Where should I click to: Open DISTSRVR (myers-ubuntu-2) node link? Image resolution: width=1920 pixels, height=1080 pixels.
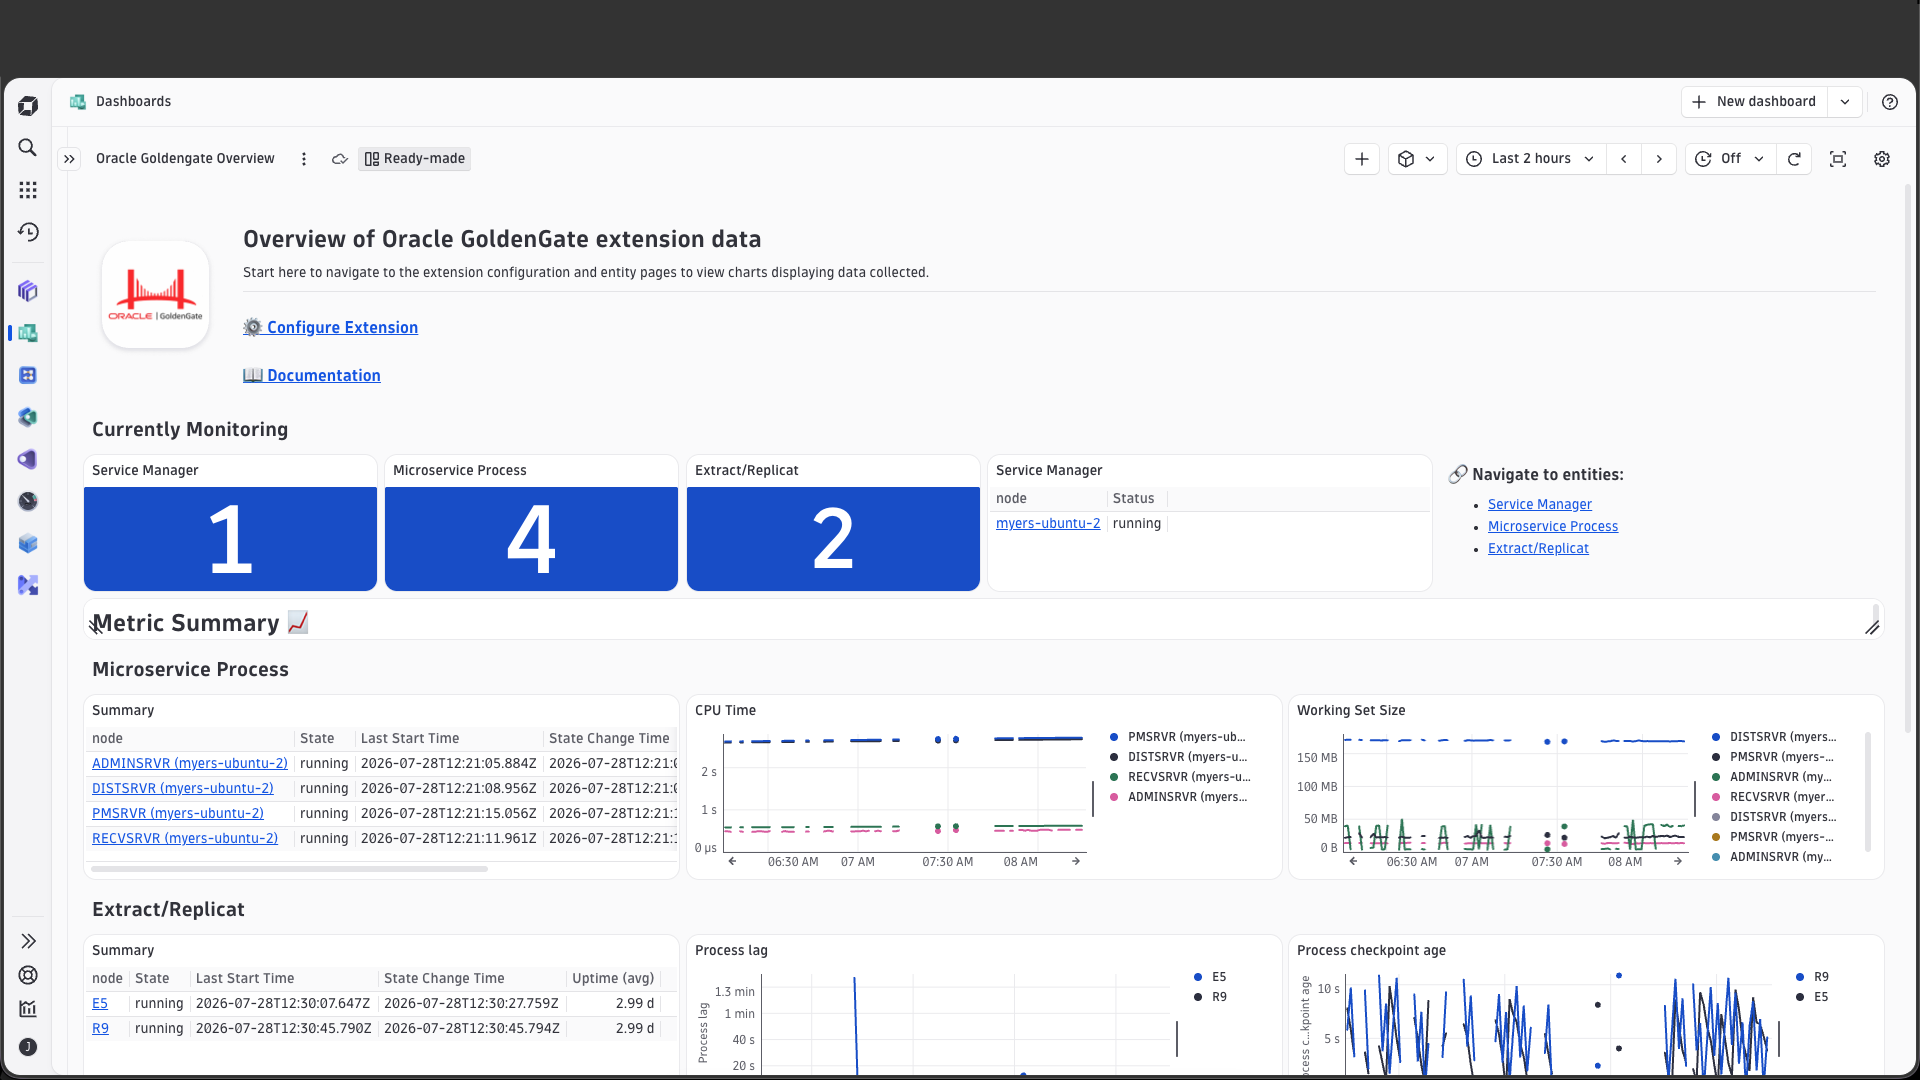coord(183,789)
